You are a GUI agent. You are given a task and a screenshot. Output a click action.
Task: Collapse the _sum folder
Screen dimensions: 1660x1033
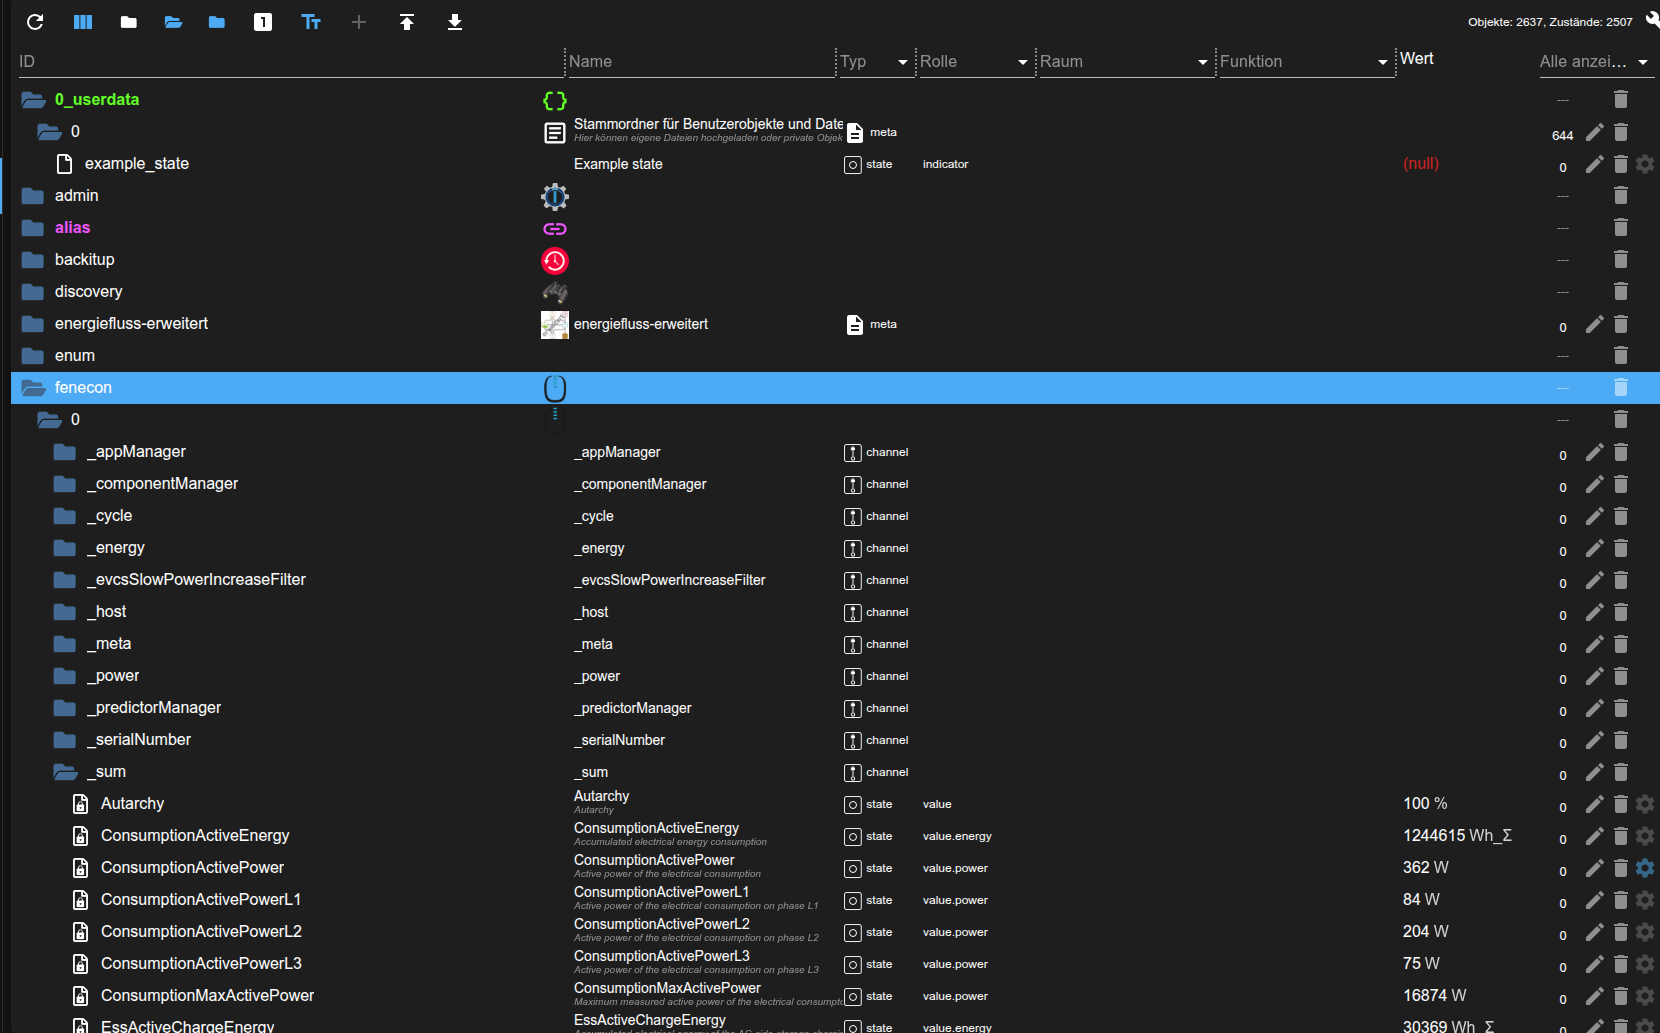[x=66, y=772]
